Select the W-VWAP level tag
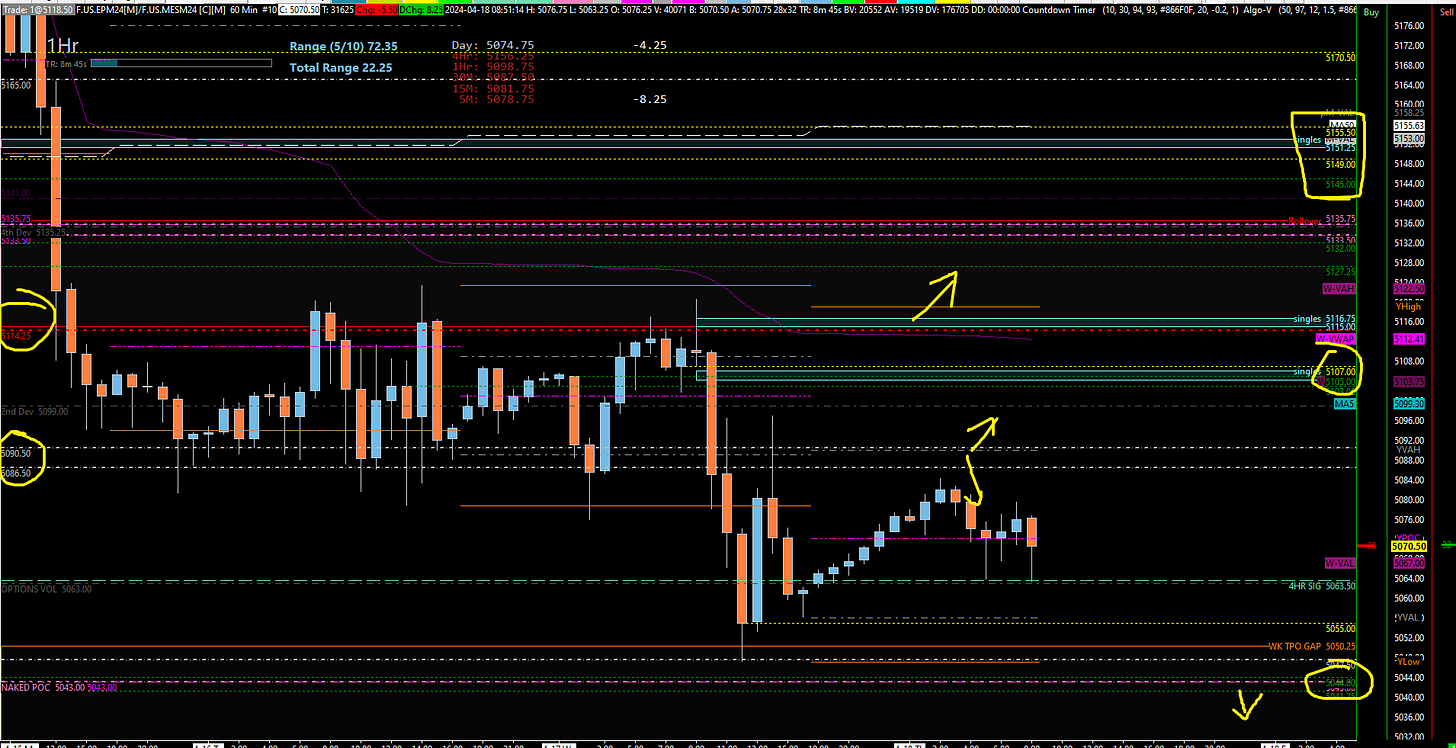Viewport: 1456px width, 748px height. [1335, 339]
